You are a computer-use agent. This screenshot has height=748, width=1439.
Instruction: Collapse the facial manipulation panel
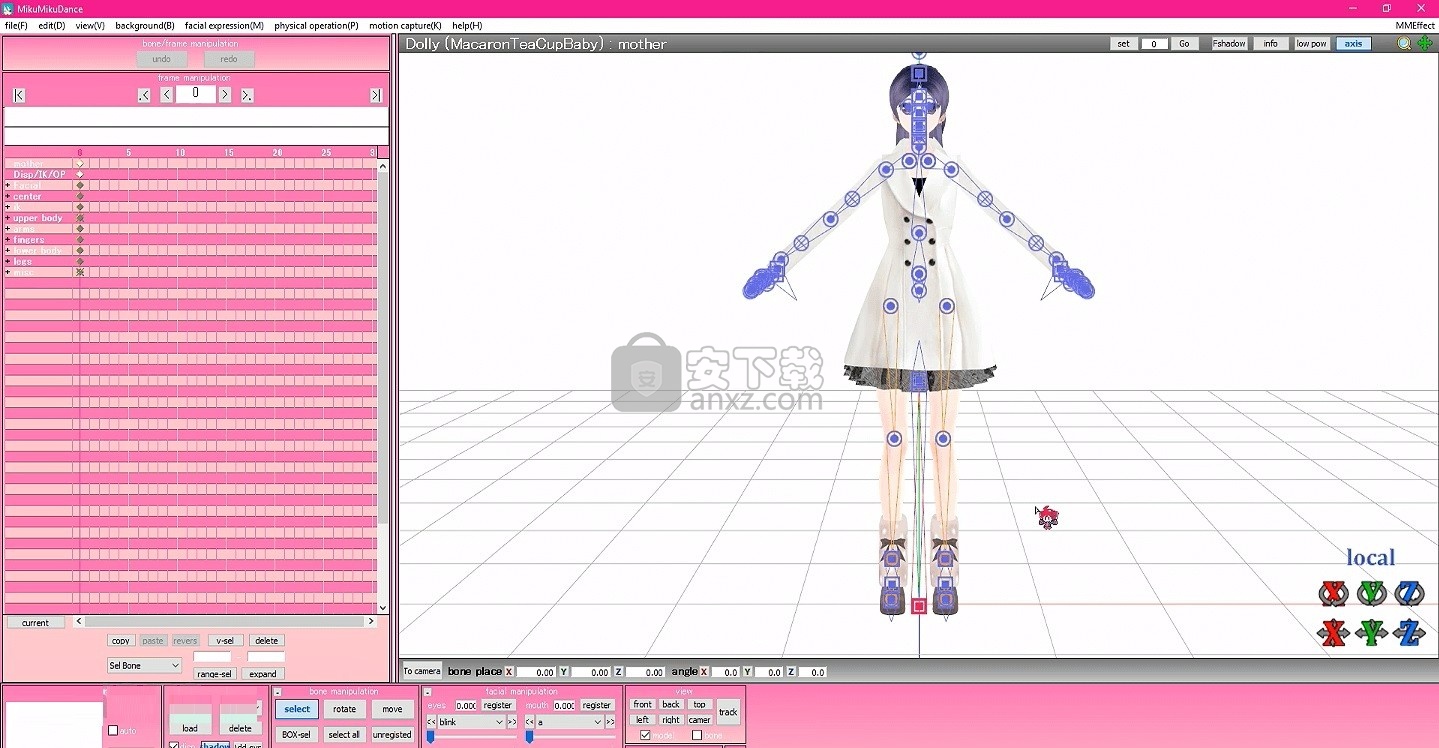[428, 692]
